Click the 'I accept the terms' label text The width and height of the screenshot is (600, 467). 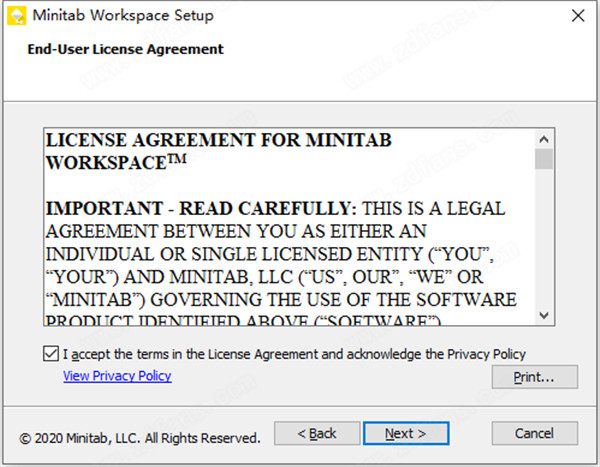coord(294,354)
